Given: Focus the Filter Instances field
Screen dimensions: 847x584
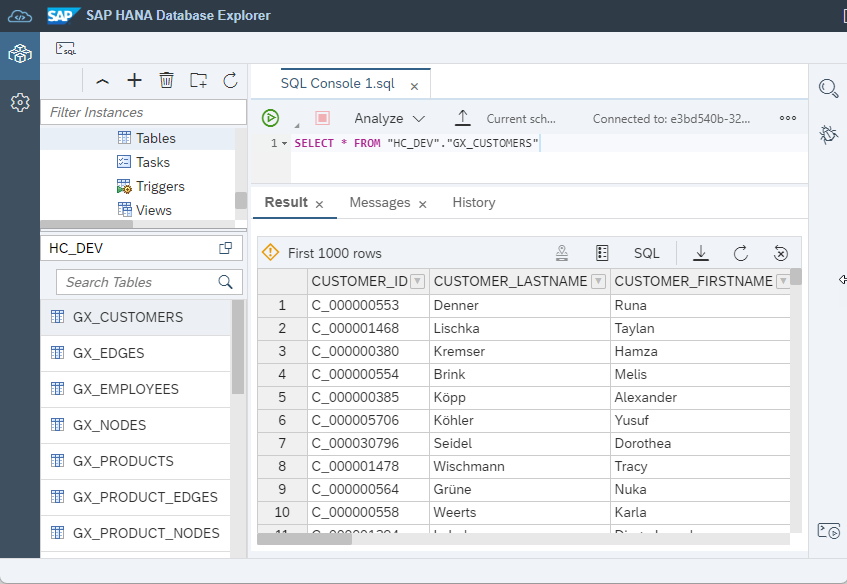Looking at the screenshot, I should pyautogui.click(x=143, y=112).
